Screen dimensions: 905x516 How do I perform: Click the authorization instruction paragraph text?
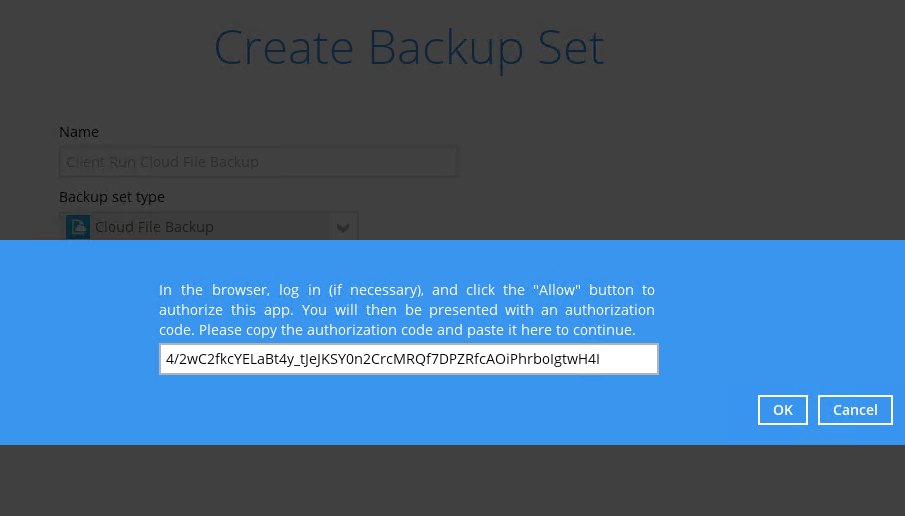coord(407,310)
